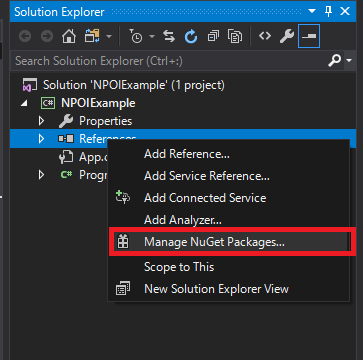Choose Add Connected Service menu item
Viewport: 363px width, 360px height.
(205, 198)
